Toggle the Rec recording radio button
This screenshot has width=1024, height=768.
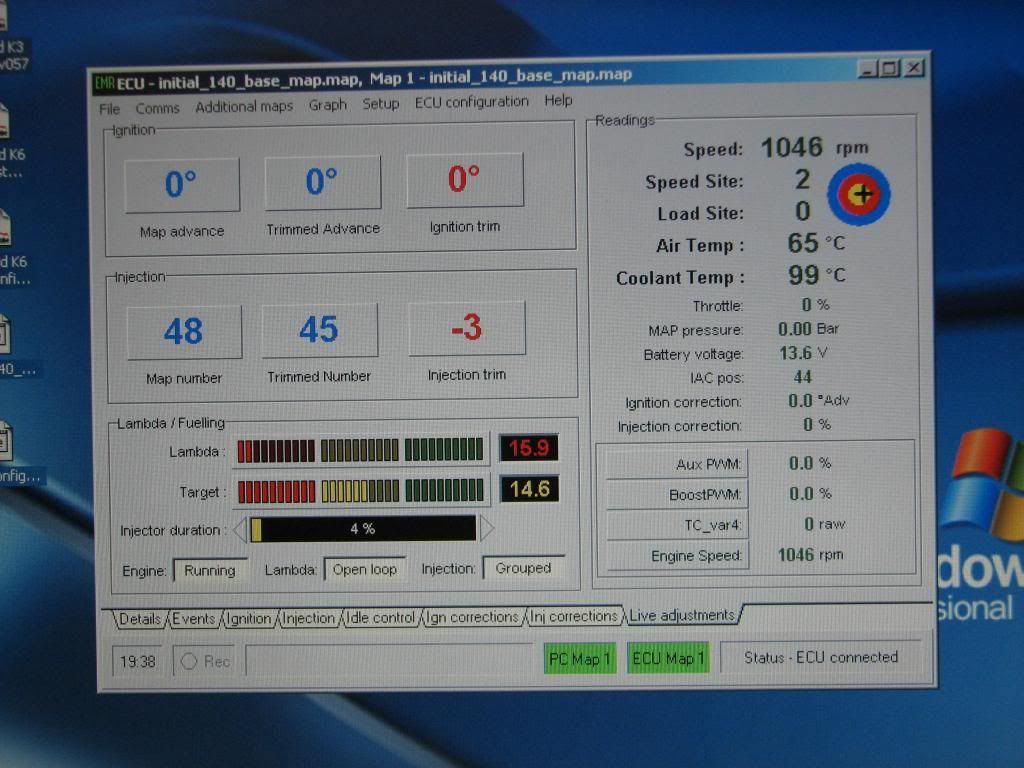point(189,662)
